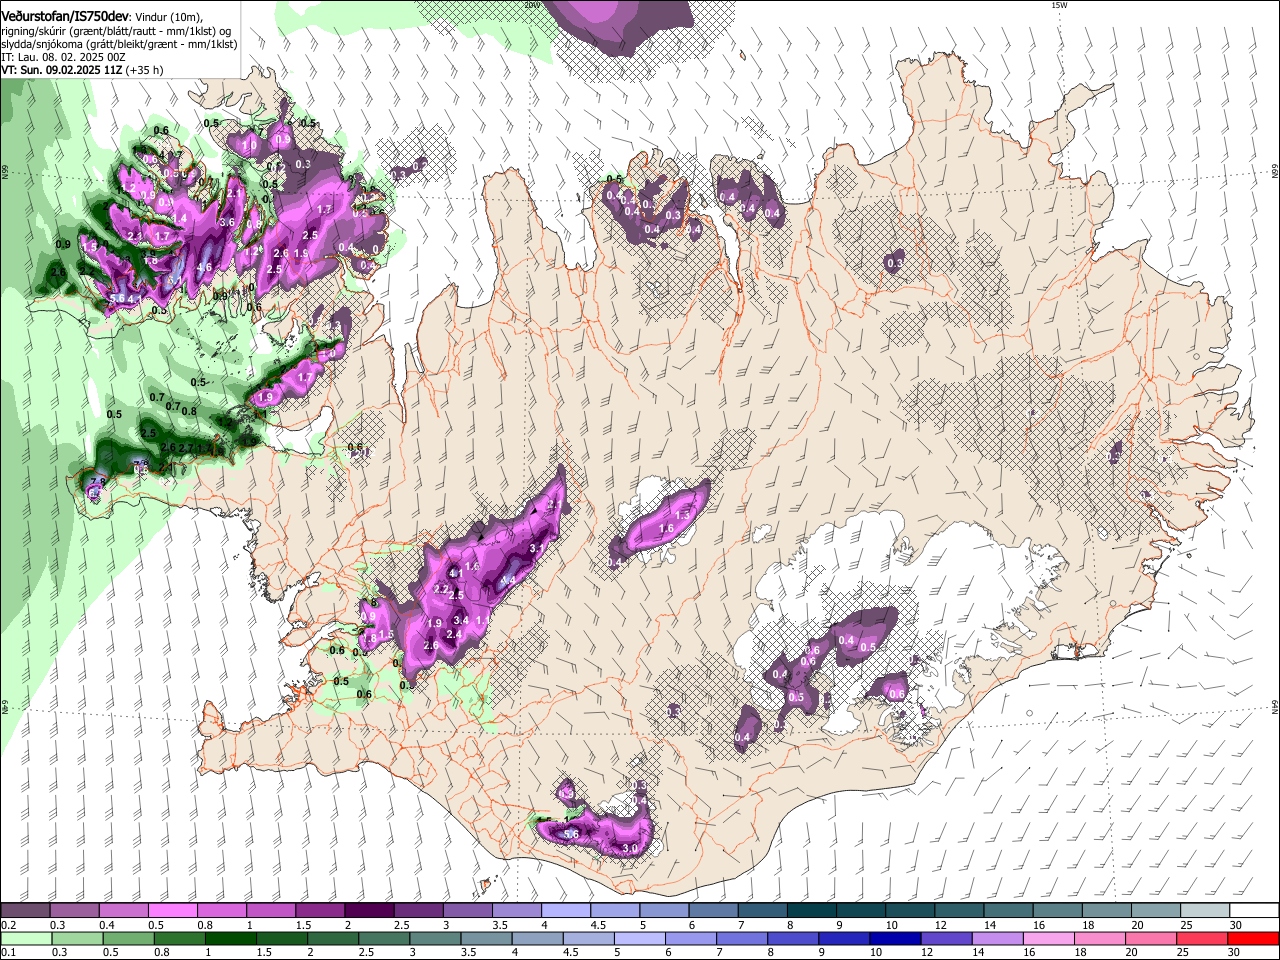Pick palest green swatch labelled 0.1 on rain scale
The height and width of the screenshot is (960, 1280).
pyautogui.click(x=26, y=938)
